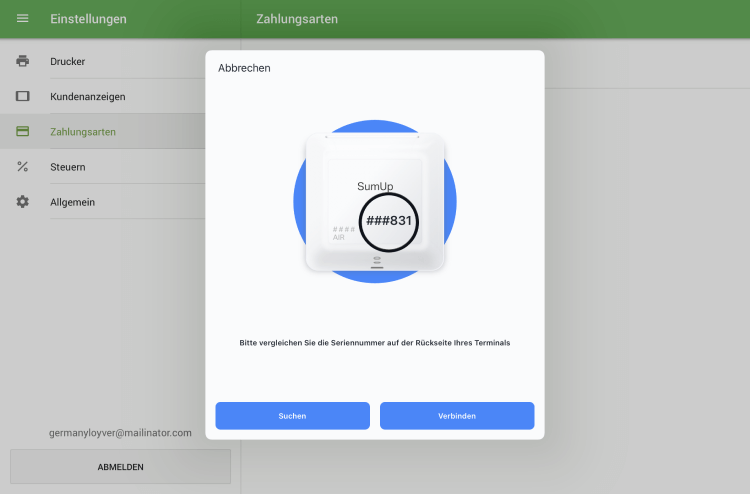750x494 pixels.
Task: Click the customer display screen icon
Action: 22,97
